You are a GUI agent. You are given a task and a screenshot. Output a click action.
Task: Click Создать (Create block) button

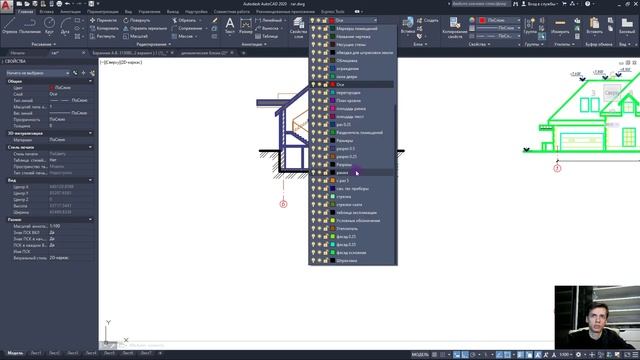tap(428, 20)
